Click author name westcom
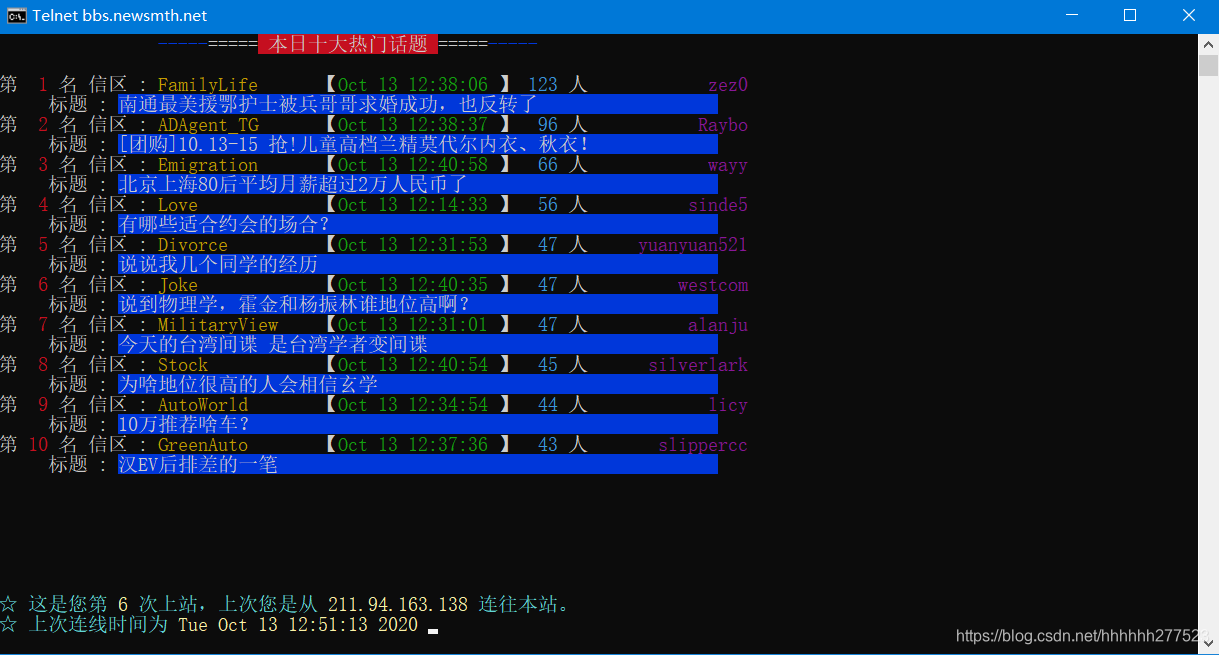 713,285
